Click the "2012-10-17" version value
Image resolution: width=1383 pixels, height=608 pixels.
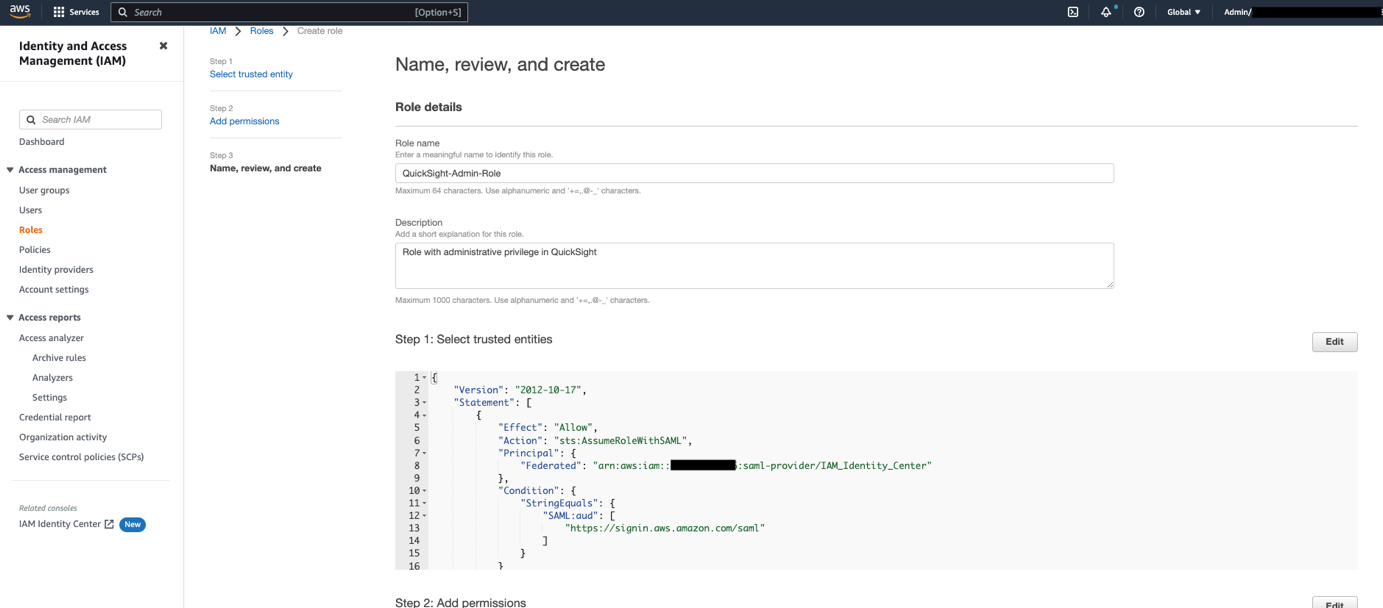549,390
